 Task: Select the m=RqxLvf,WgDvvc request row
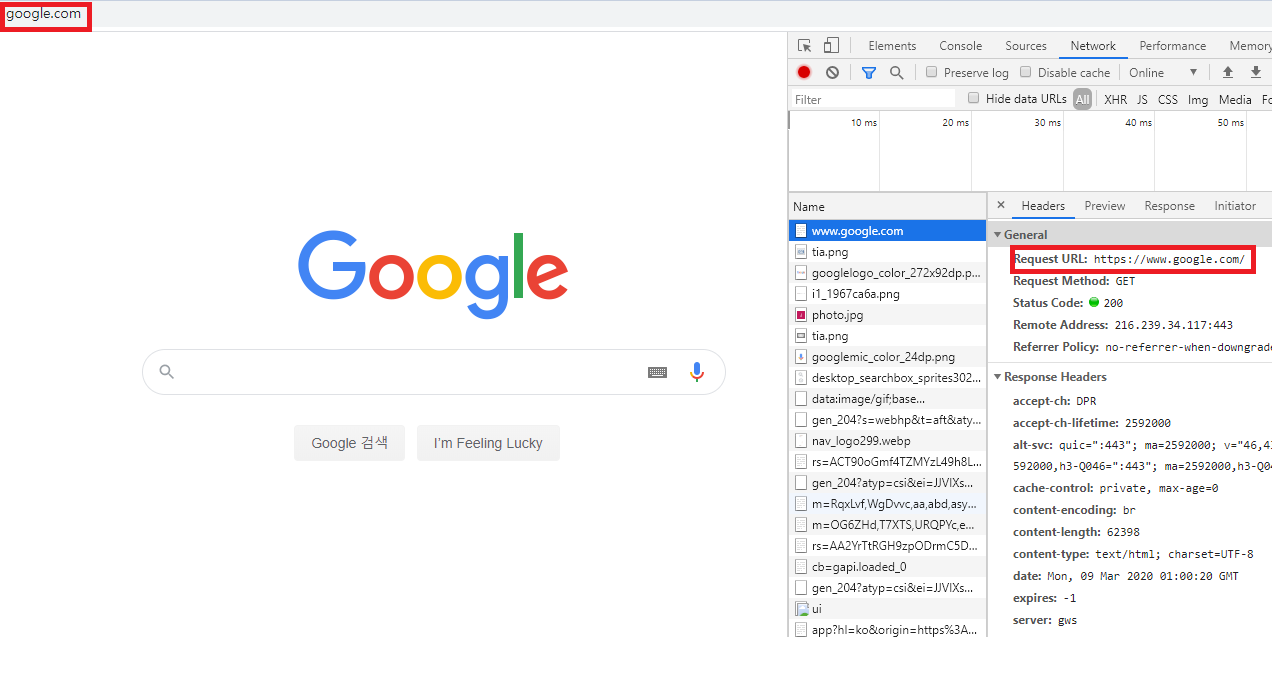pos(887,504)
